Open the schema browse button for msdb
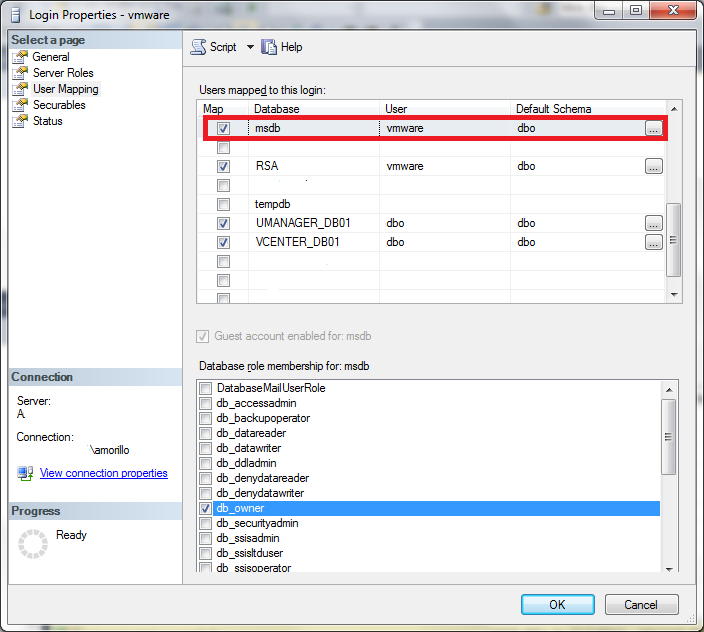Image resolution: width=704 pixels, height=632 pixels. (653, 128)
